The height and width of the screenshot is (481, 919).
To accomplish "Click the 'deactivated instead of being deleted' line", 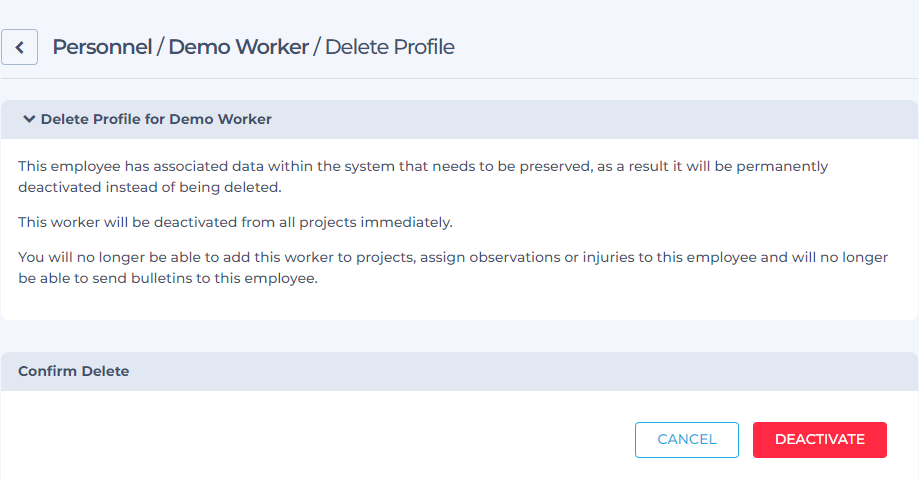I will [149, 187].
